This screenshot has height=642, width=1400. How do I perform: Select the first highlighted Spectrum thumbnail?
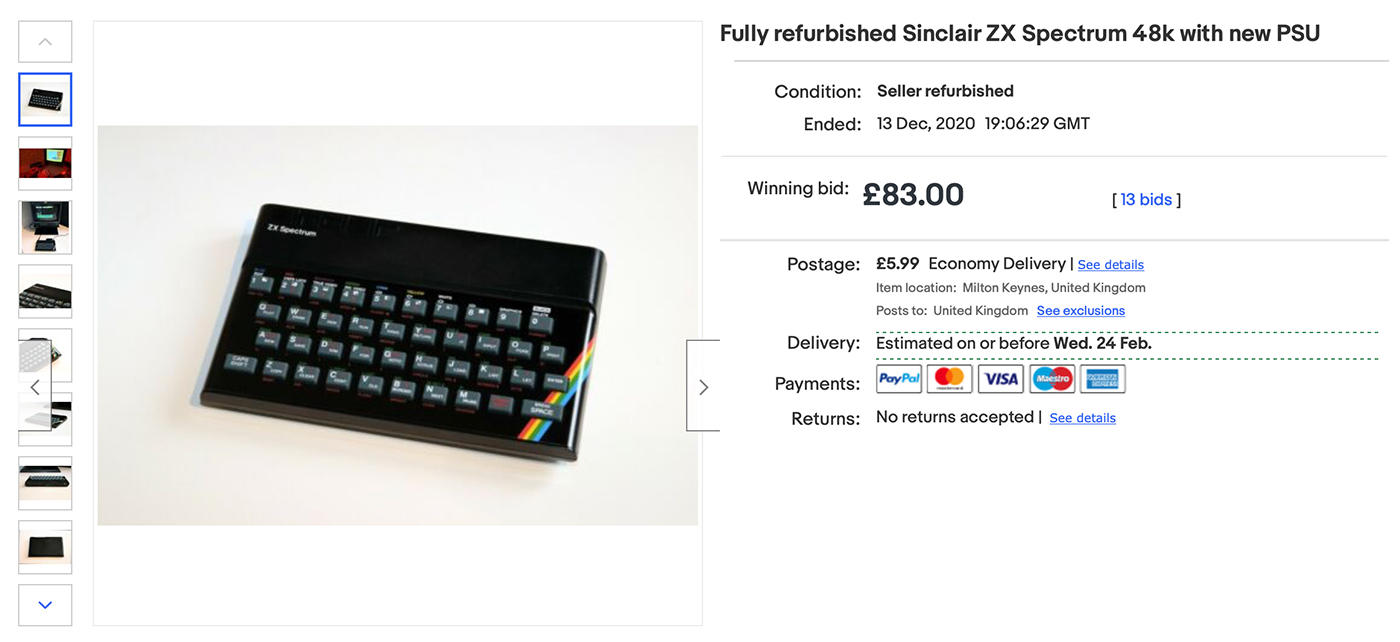point(45,100)
